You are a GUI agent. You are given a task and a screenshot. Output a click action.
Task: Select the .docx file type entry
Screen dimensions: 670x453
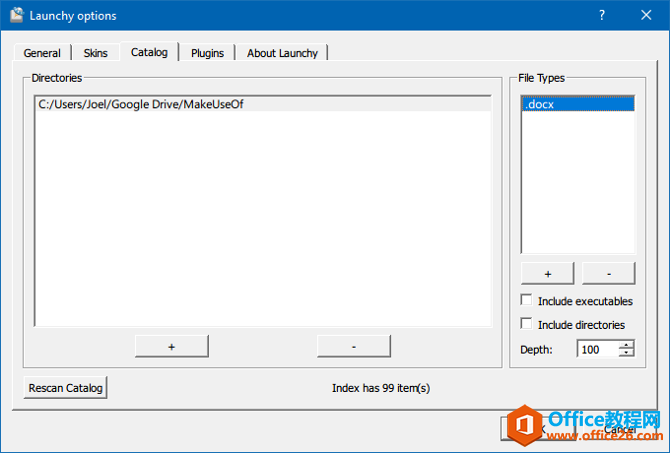click(577, 104)
